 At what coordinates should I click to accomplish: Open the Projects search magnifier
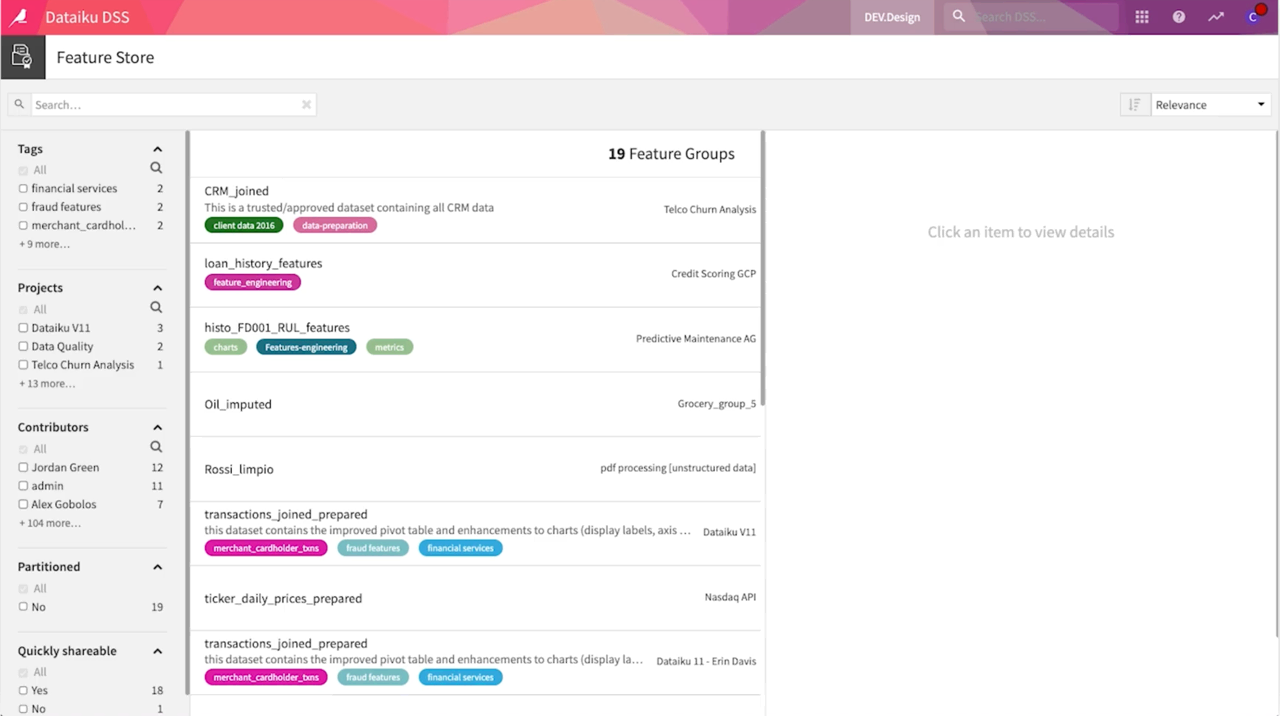pos(156,309)
